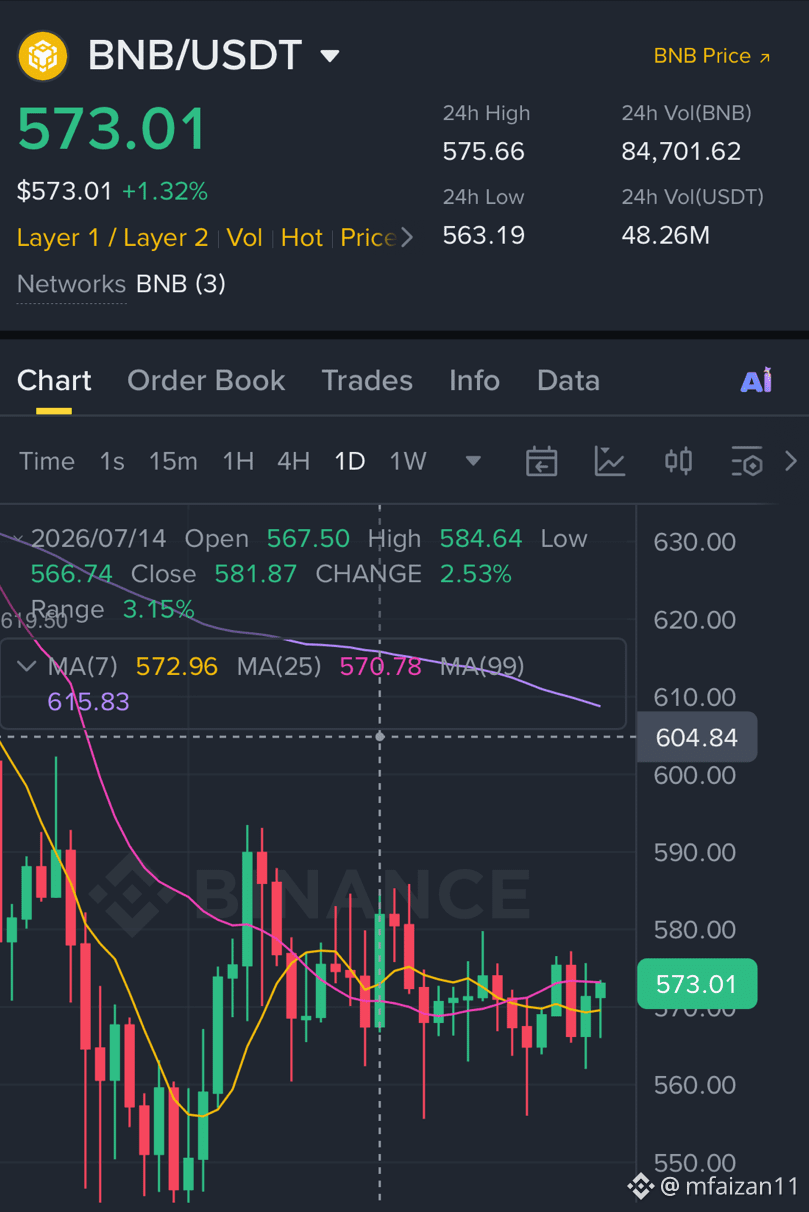809x1212 pixels.
Task: Tap the 630.00 price axis label
Action: [x=694, y=542]
